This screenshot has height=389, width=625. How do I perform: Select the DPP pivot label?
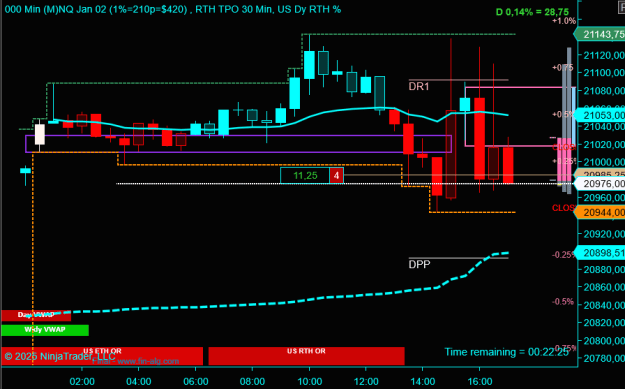point(419,265)
